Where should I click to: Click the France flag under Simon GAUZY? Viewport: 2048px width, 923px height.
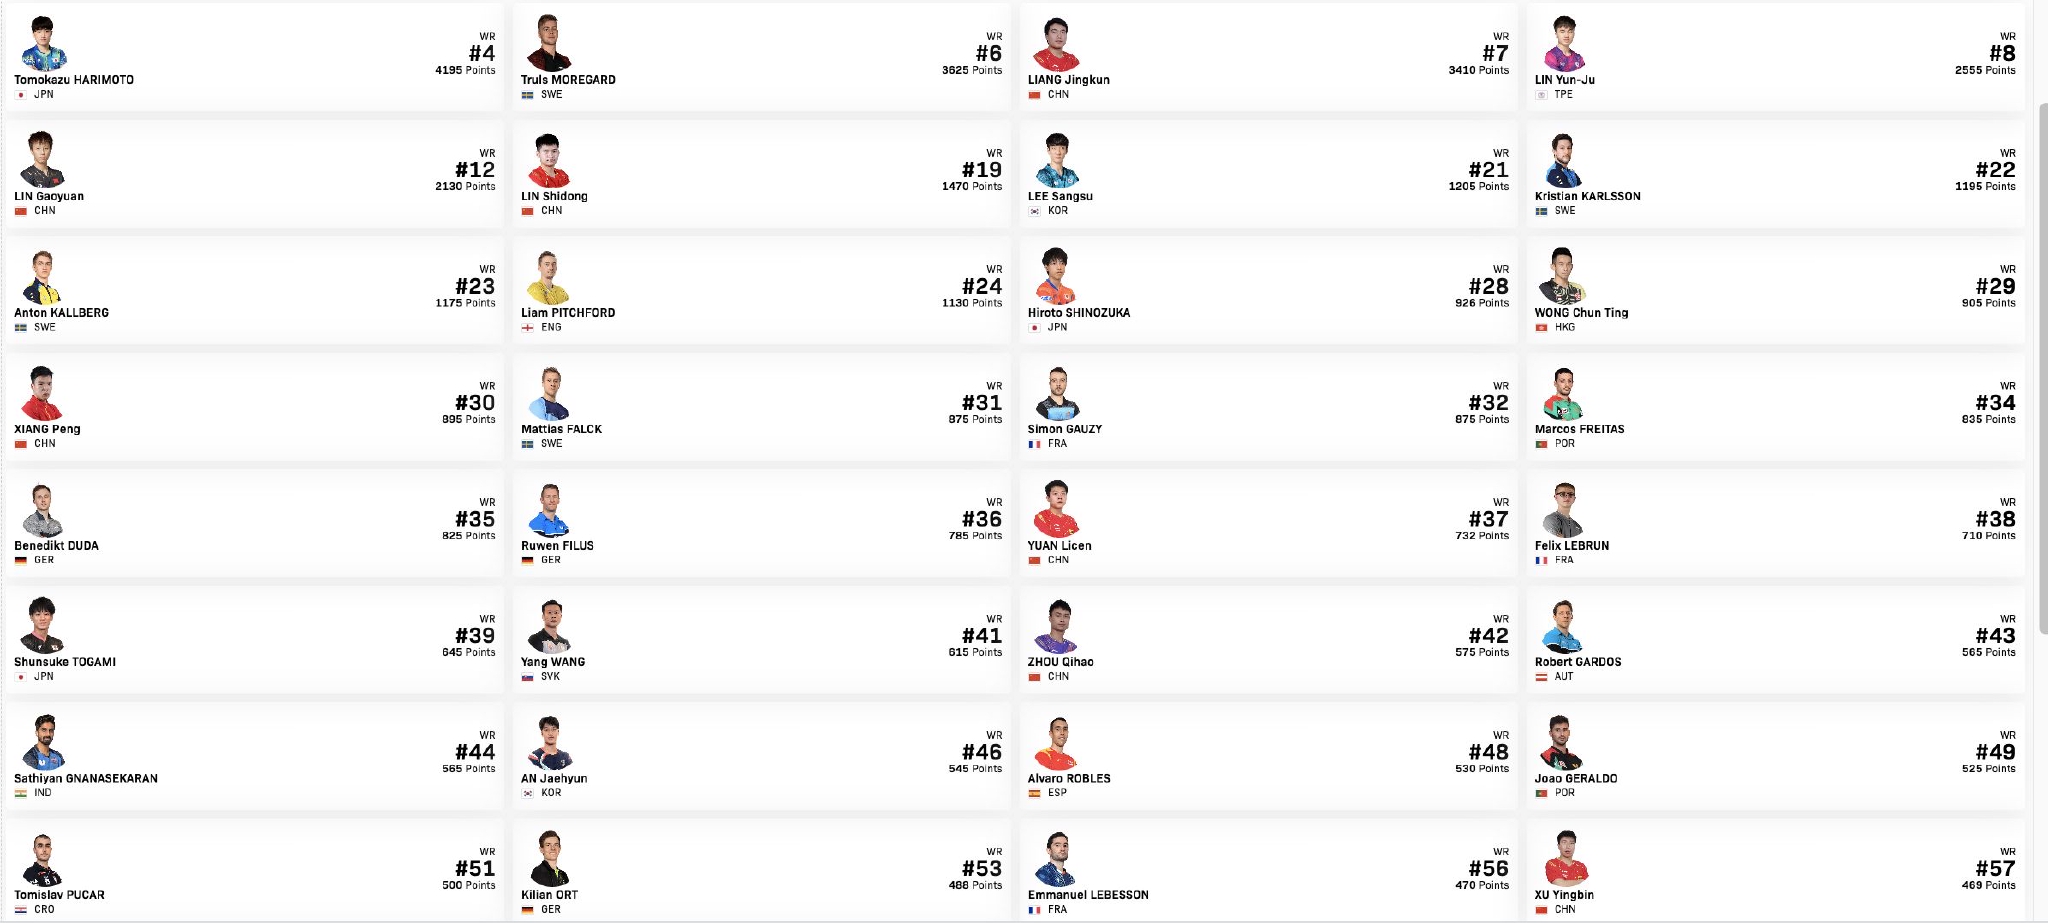click(x=1034, y=444)
